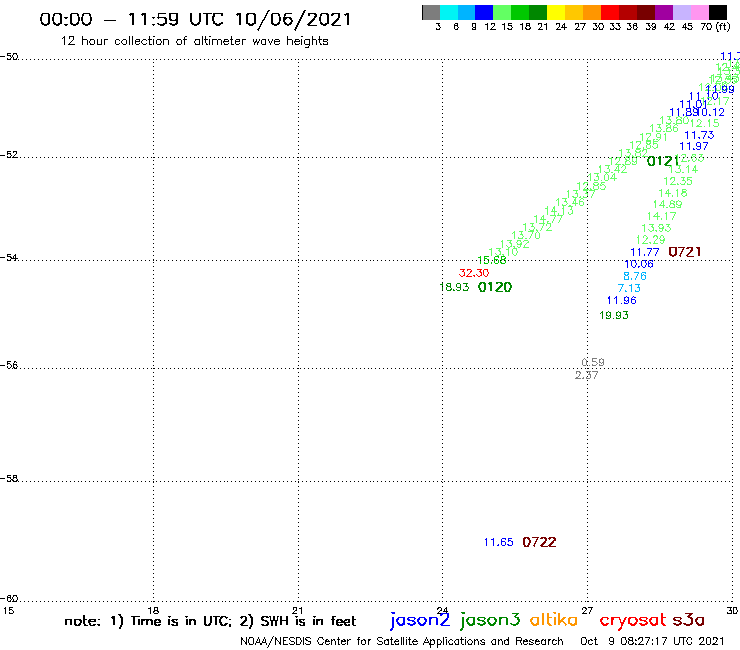Click the gray color swatch in the legend
The height and width of the screenshot is (650, 740).
pos(431,12)
